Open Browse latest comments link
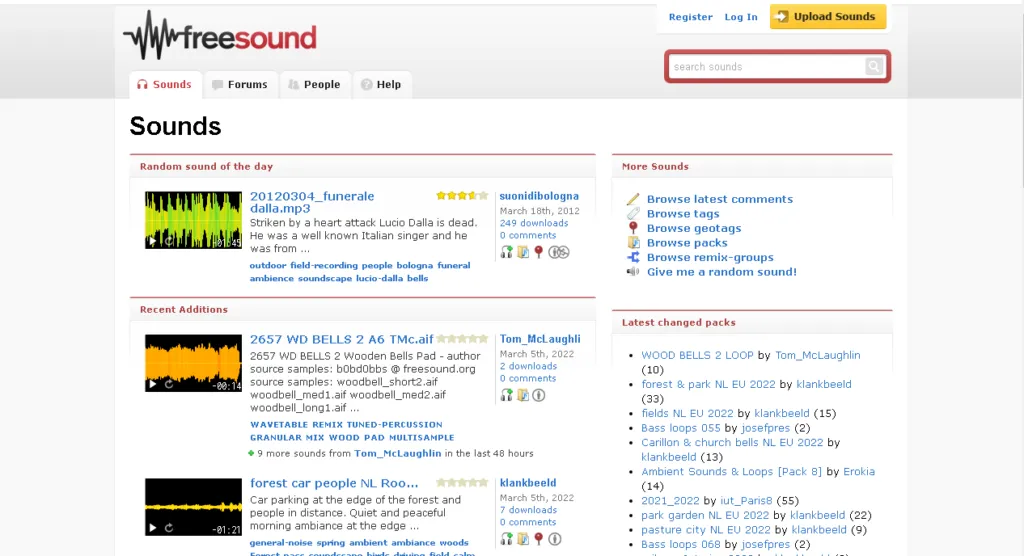The height and width of the screenshot is (556, 1024). click(720, 199)
